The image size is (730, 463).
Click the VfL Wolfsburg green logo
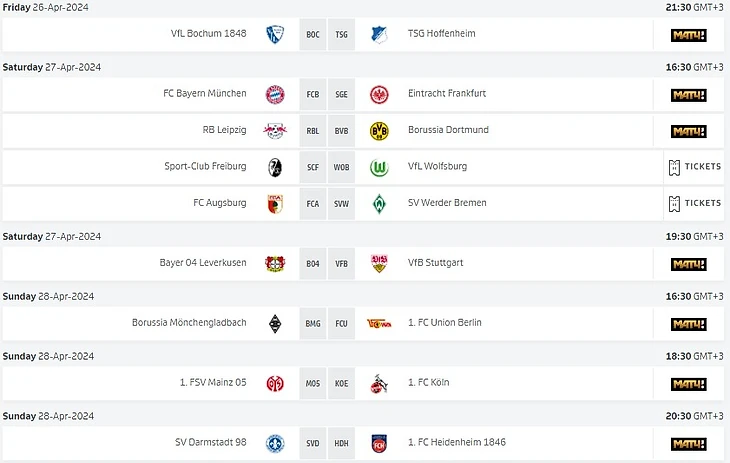tap(379, 167)
